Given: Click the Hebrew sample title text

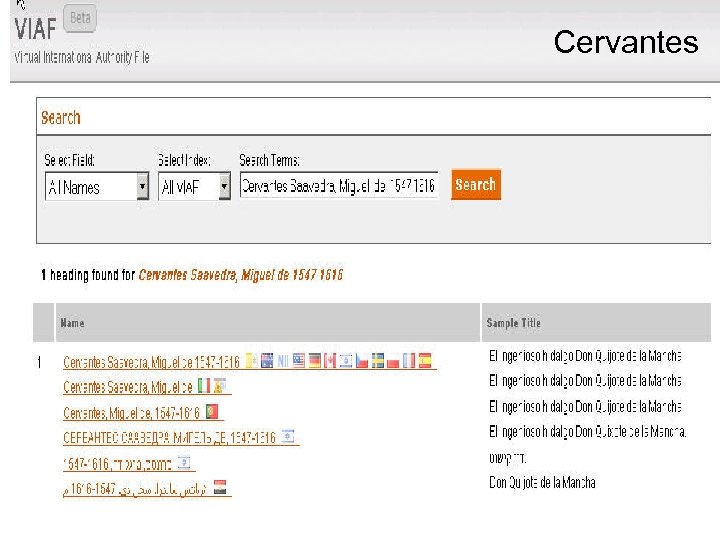Looking at the screenshot, I should pos(507,458).
